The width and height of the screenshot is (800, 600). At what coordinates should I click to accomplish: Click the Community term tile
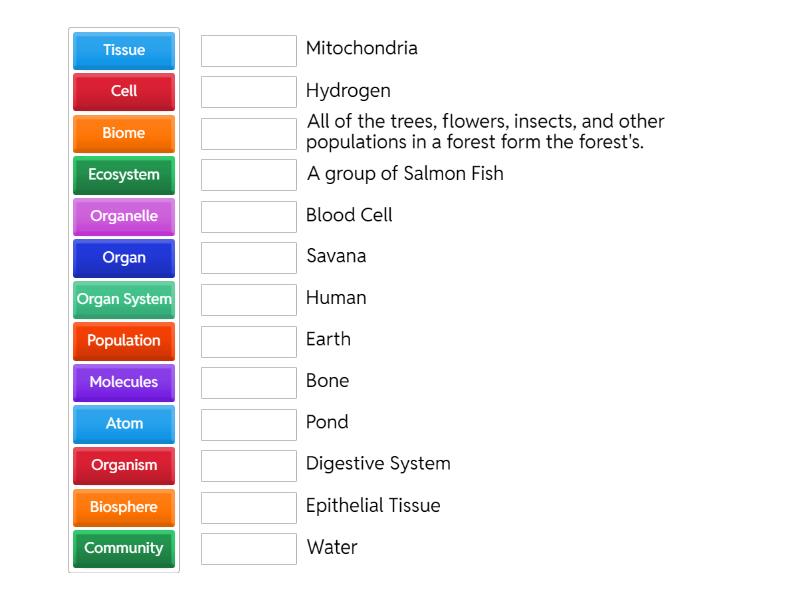(123, 548)
